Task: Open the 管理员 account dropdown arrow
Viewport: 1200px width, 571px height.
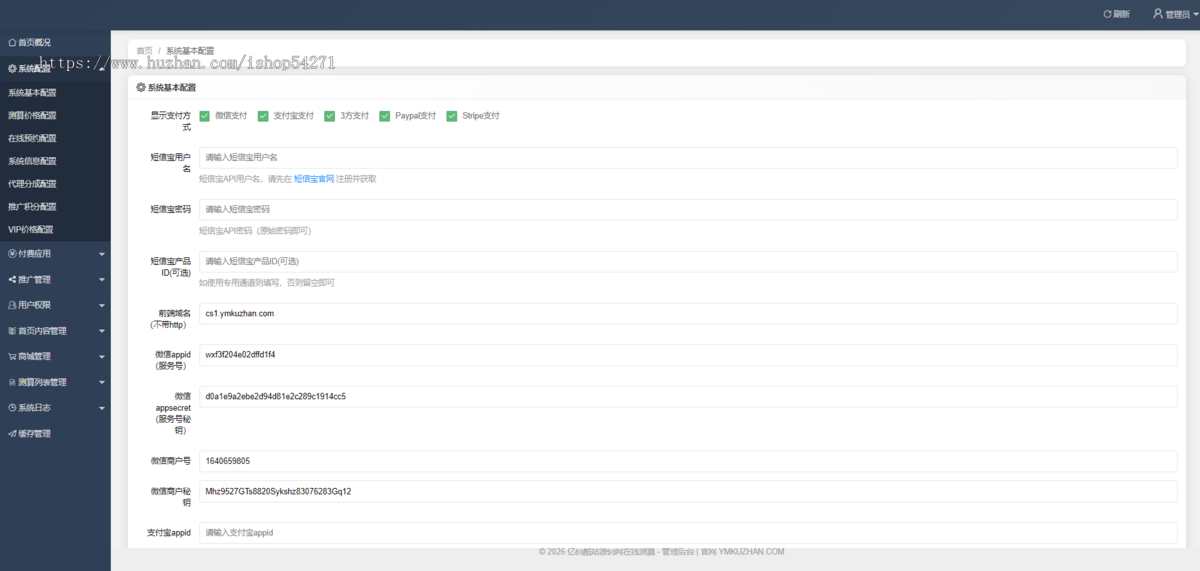Action: pyautogui.click(x=1195, y=15)
